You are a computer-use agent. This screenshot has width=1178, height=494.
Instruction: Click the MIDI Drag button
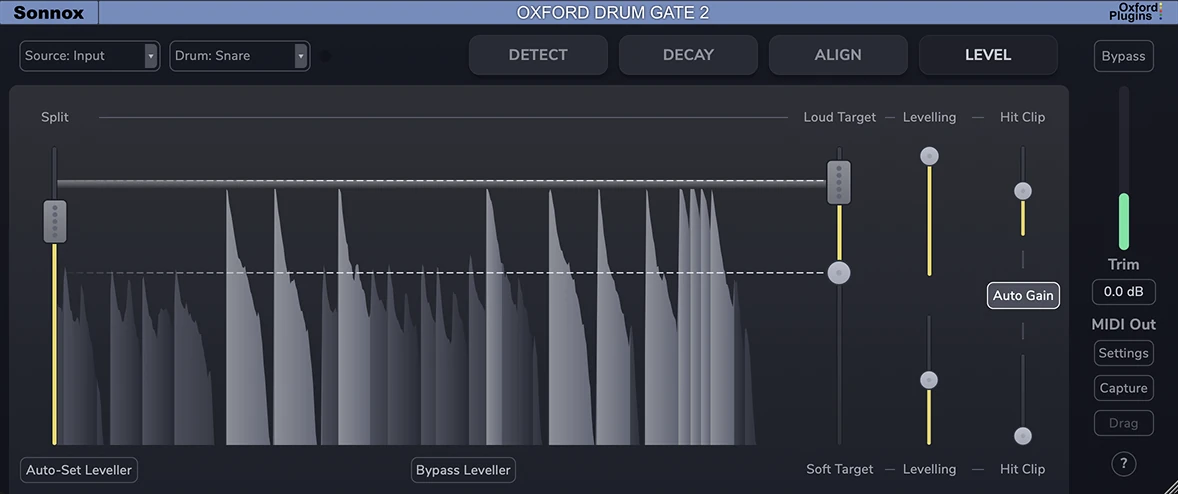pos(1123,423)
